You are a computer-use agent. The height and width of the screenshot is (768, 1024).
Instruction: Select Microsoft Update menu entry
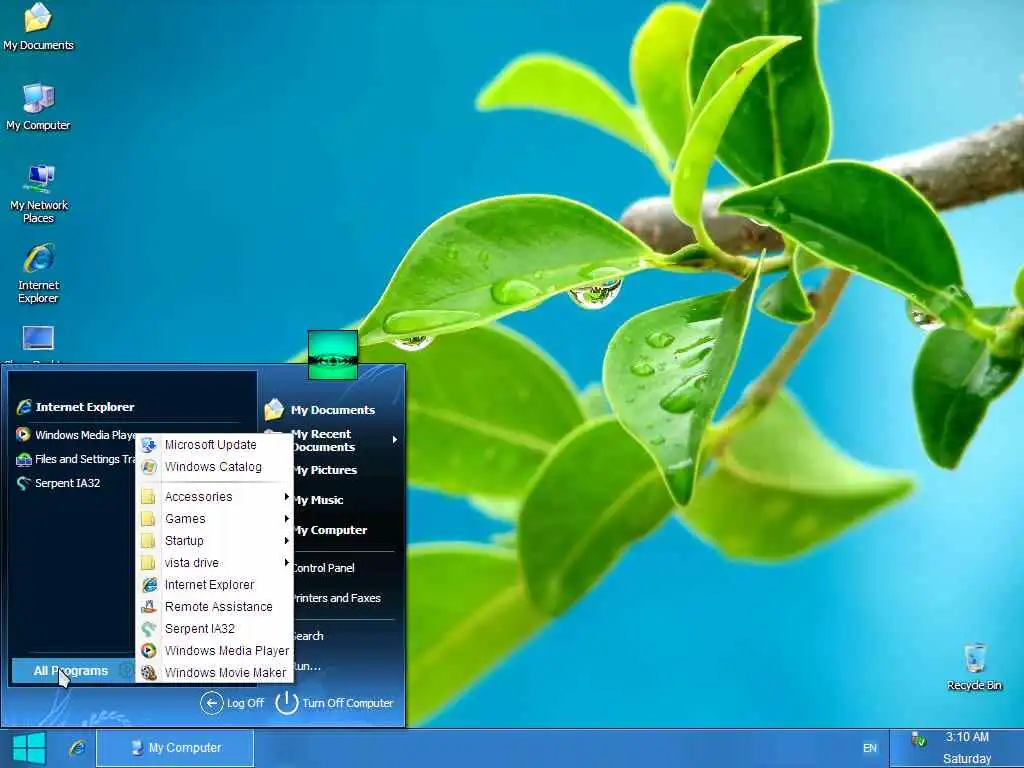[214, 445]
